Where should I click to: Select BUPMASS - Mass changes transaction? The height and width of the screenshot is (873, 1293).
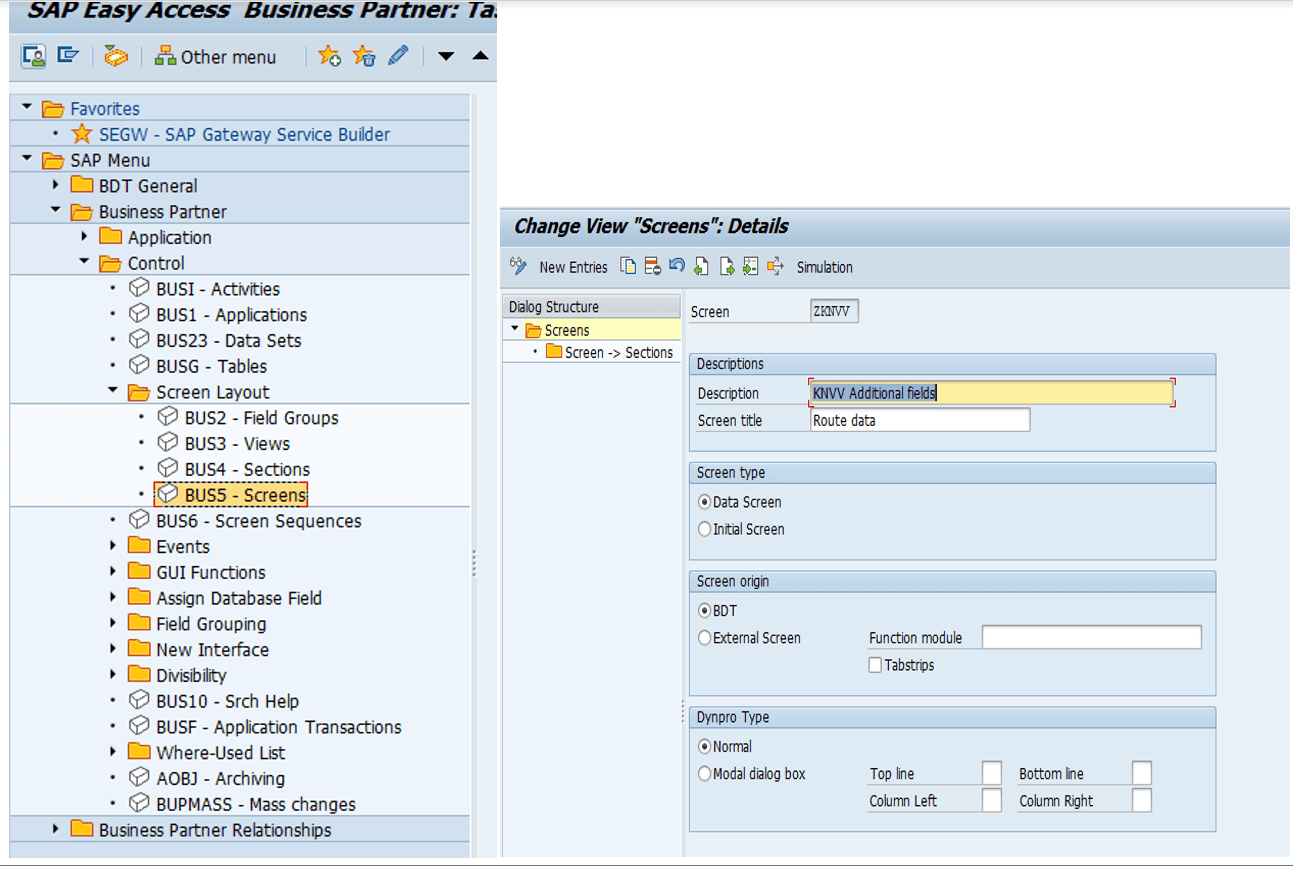click(255, 804)
